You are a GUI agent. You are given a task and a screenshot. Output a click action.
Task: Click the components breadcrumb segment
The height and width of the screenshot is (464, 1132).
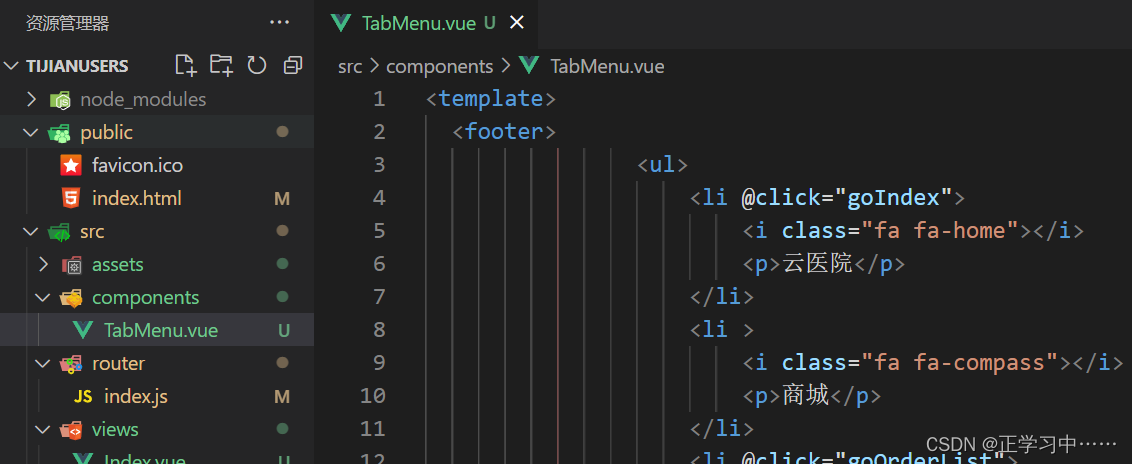[440, 67]
